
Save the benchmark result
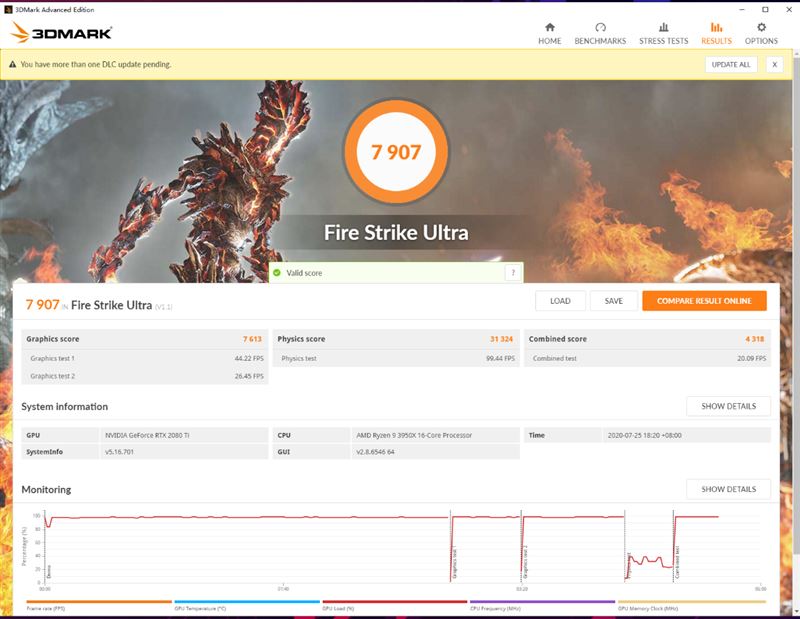[x=613, y=301]
